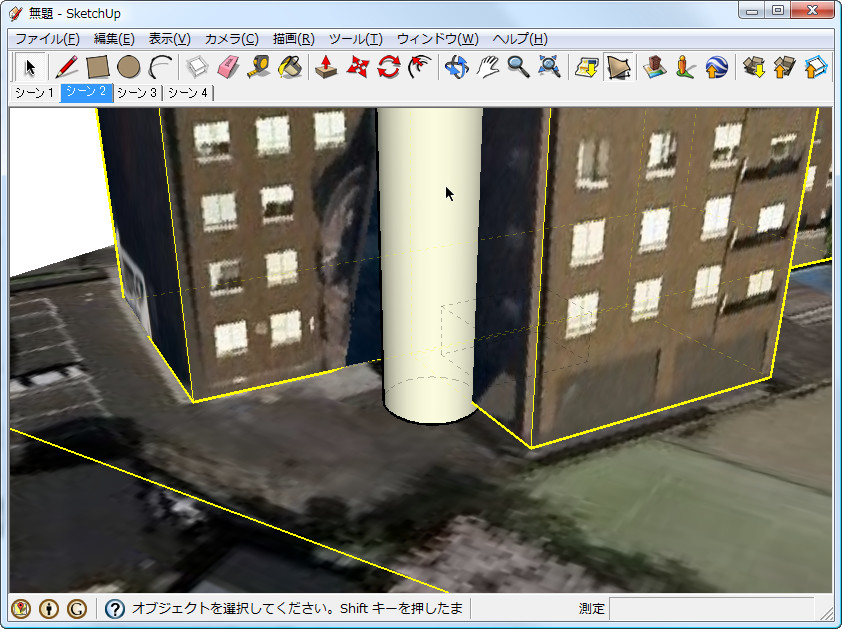Click the Share Model upload icon

pyautogui.click(x=785, y=67)
